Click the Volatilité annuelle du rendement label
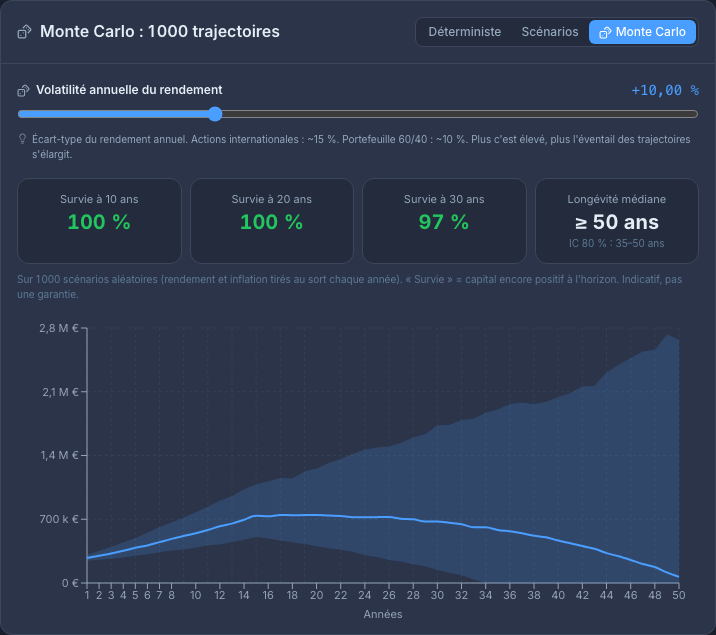Viewport: 716px width, 635px height. click(x=129, y=90)
